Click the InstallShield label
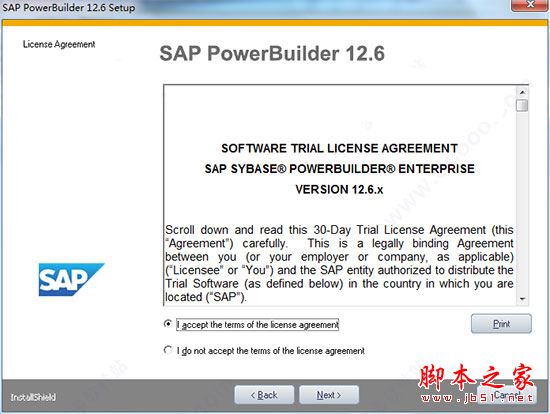Image resolution: width=550 pixels, height=414 pixels. tap(33, 397)
